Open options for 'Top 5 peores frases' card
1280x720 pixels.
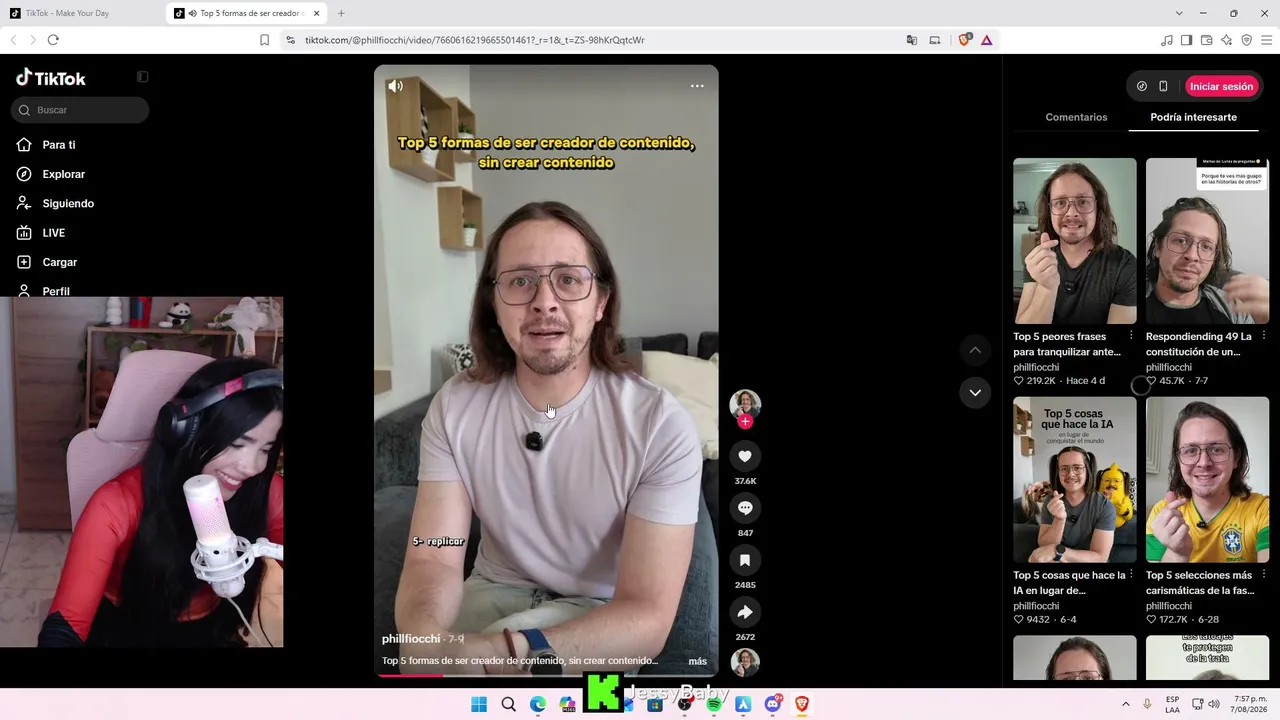[1131, 336]
